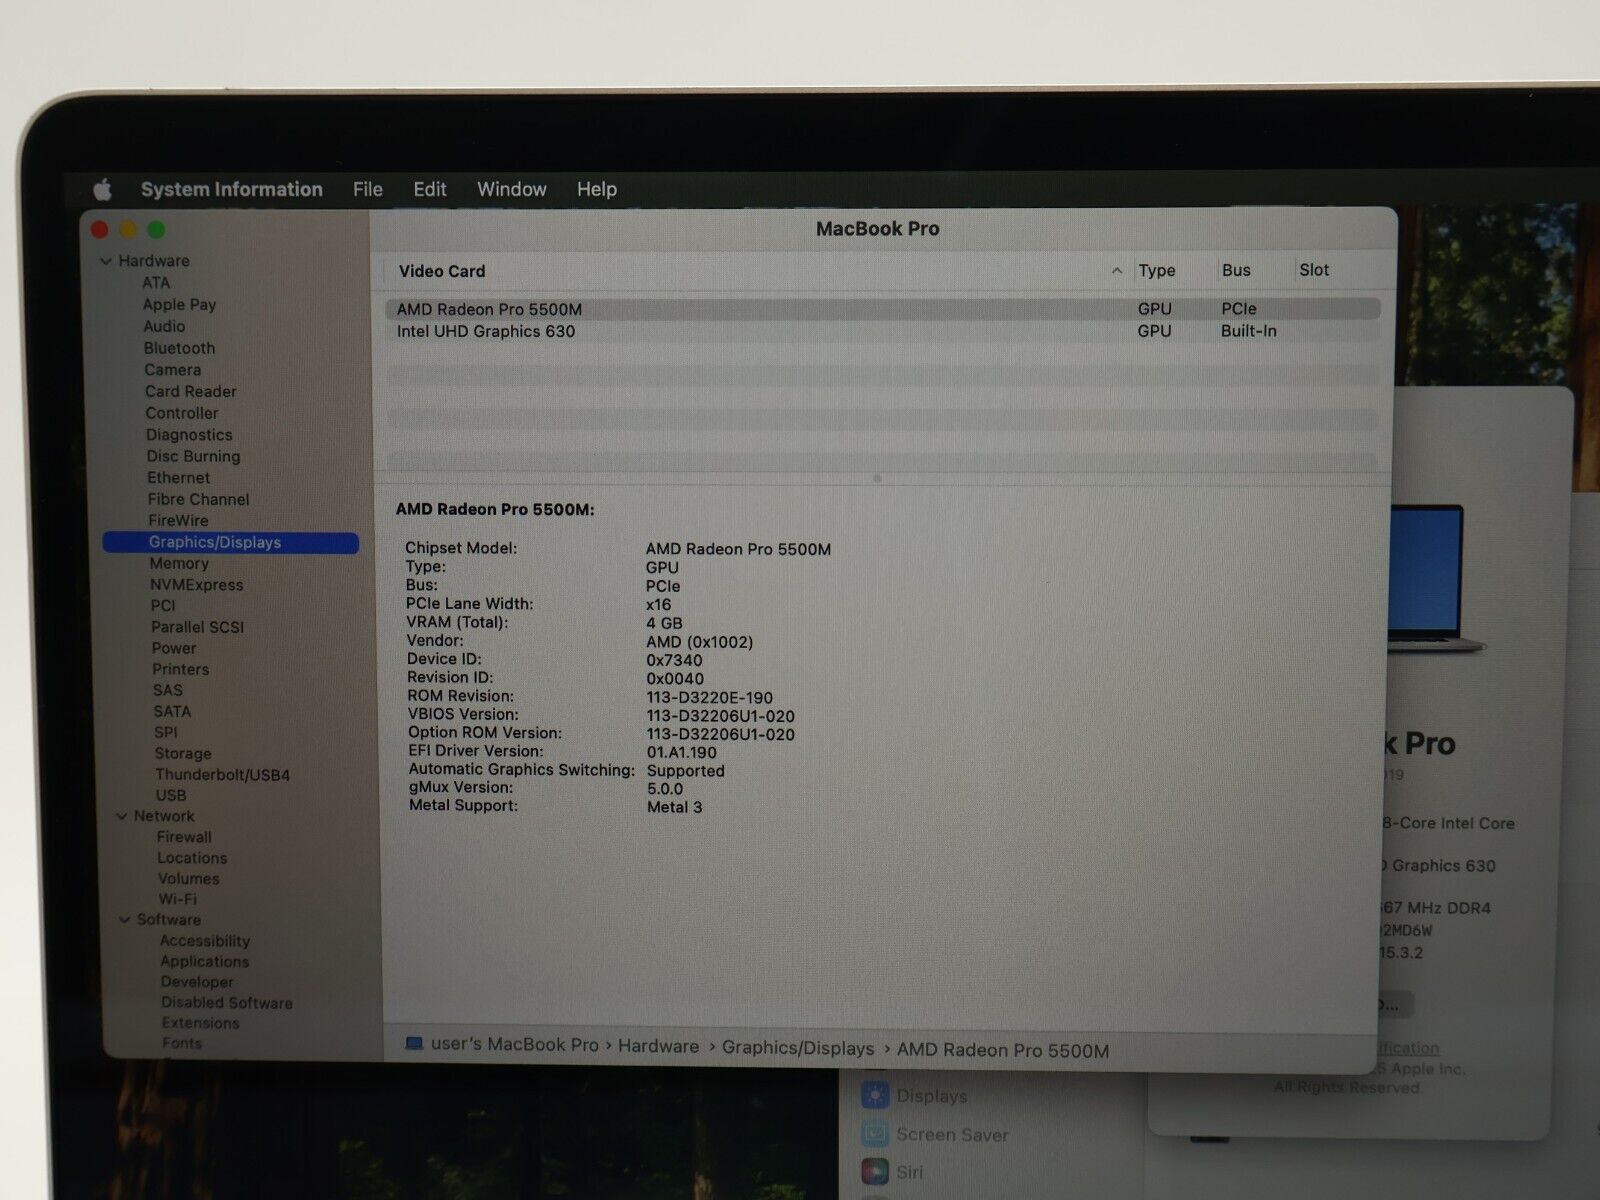The width and height of the screenshot is (1600, 1200).
Task: Open the System Information app menu
Action: [231, 189]
